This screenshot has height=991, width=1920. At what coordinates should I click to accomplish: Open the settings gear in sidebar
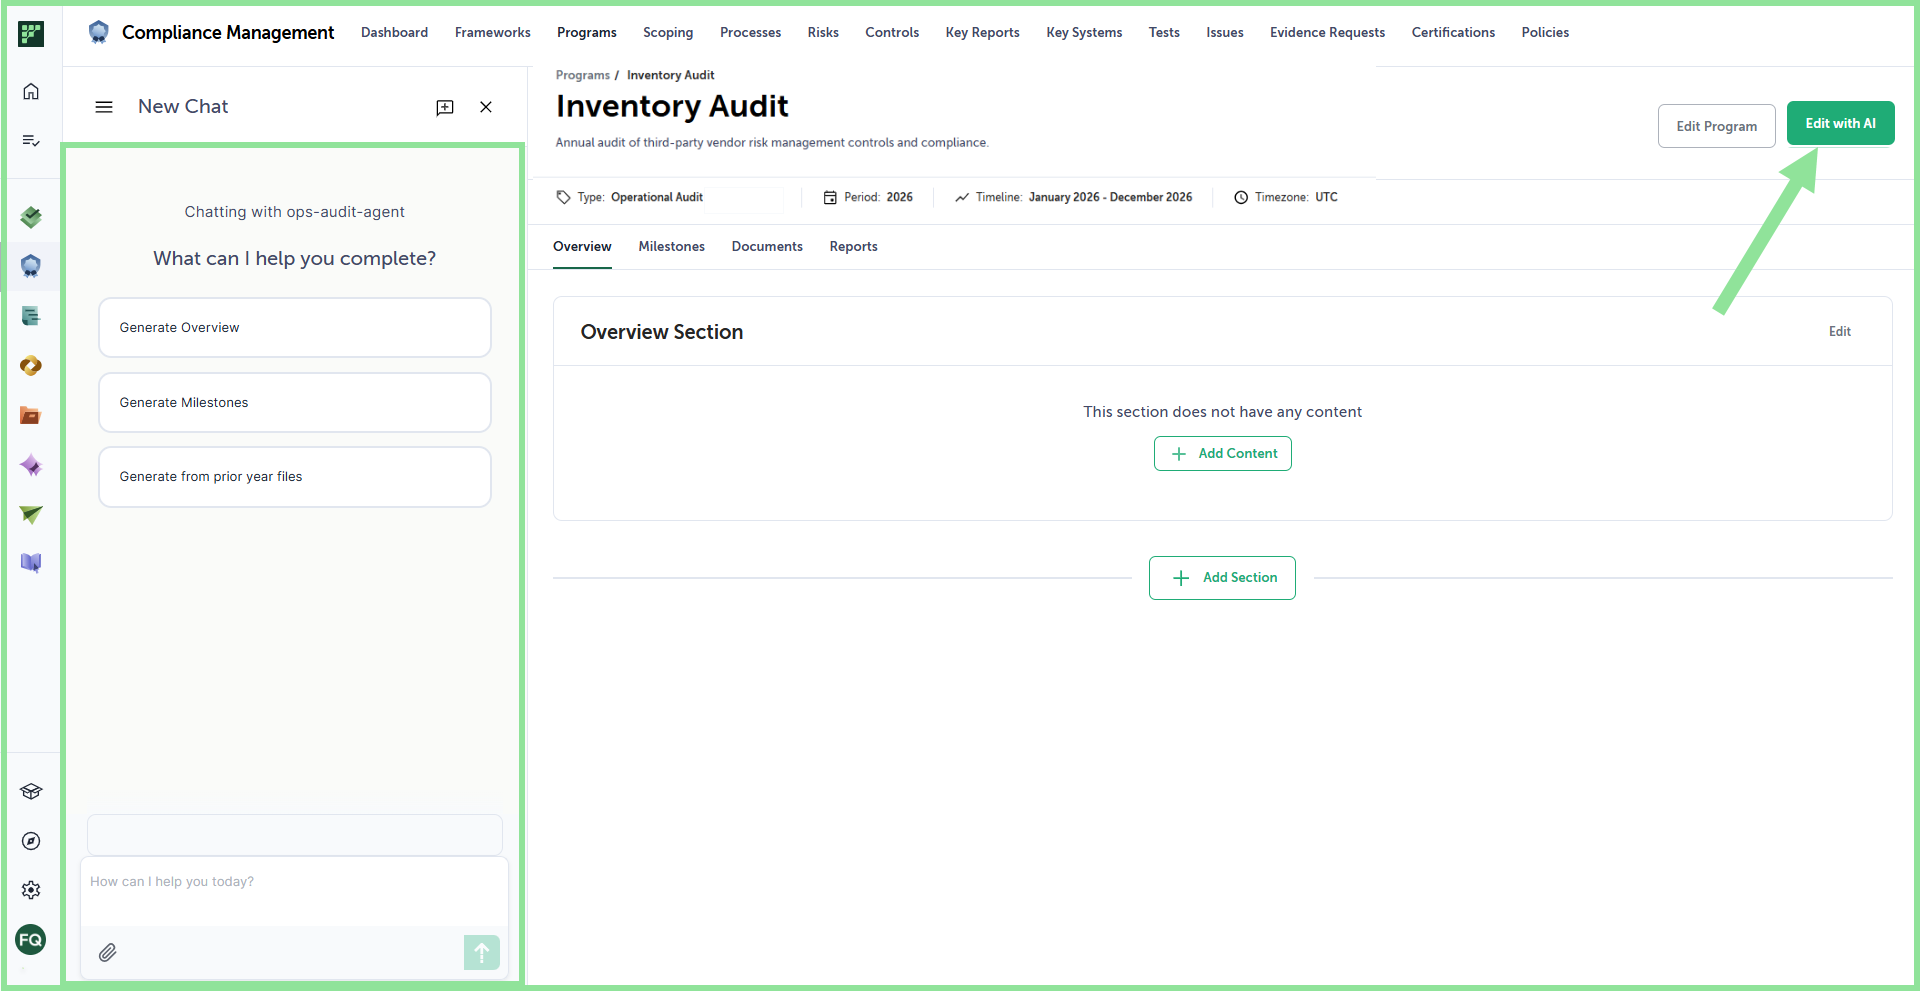coord(31,890)
